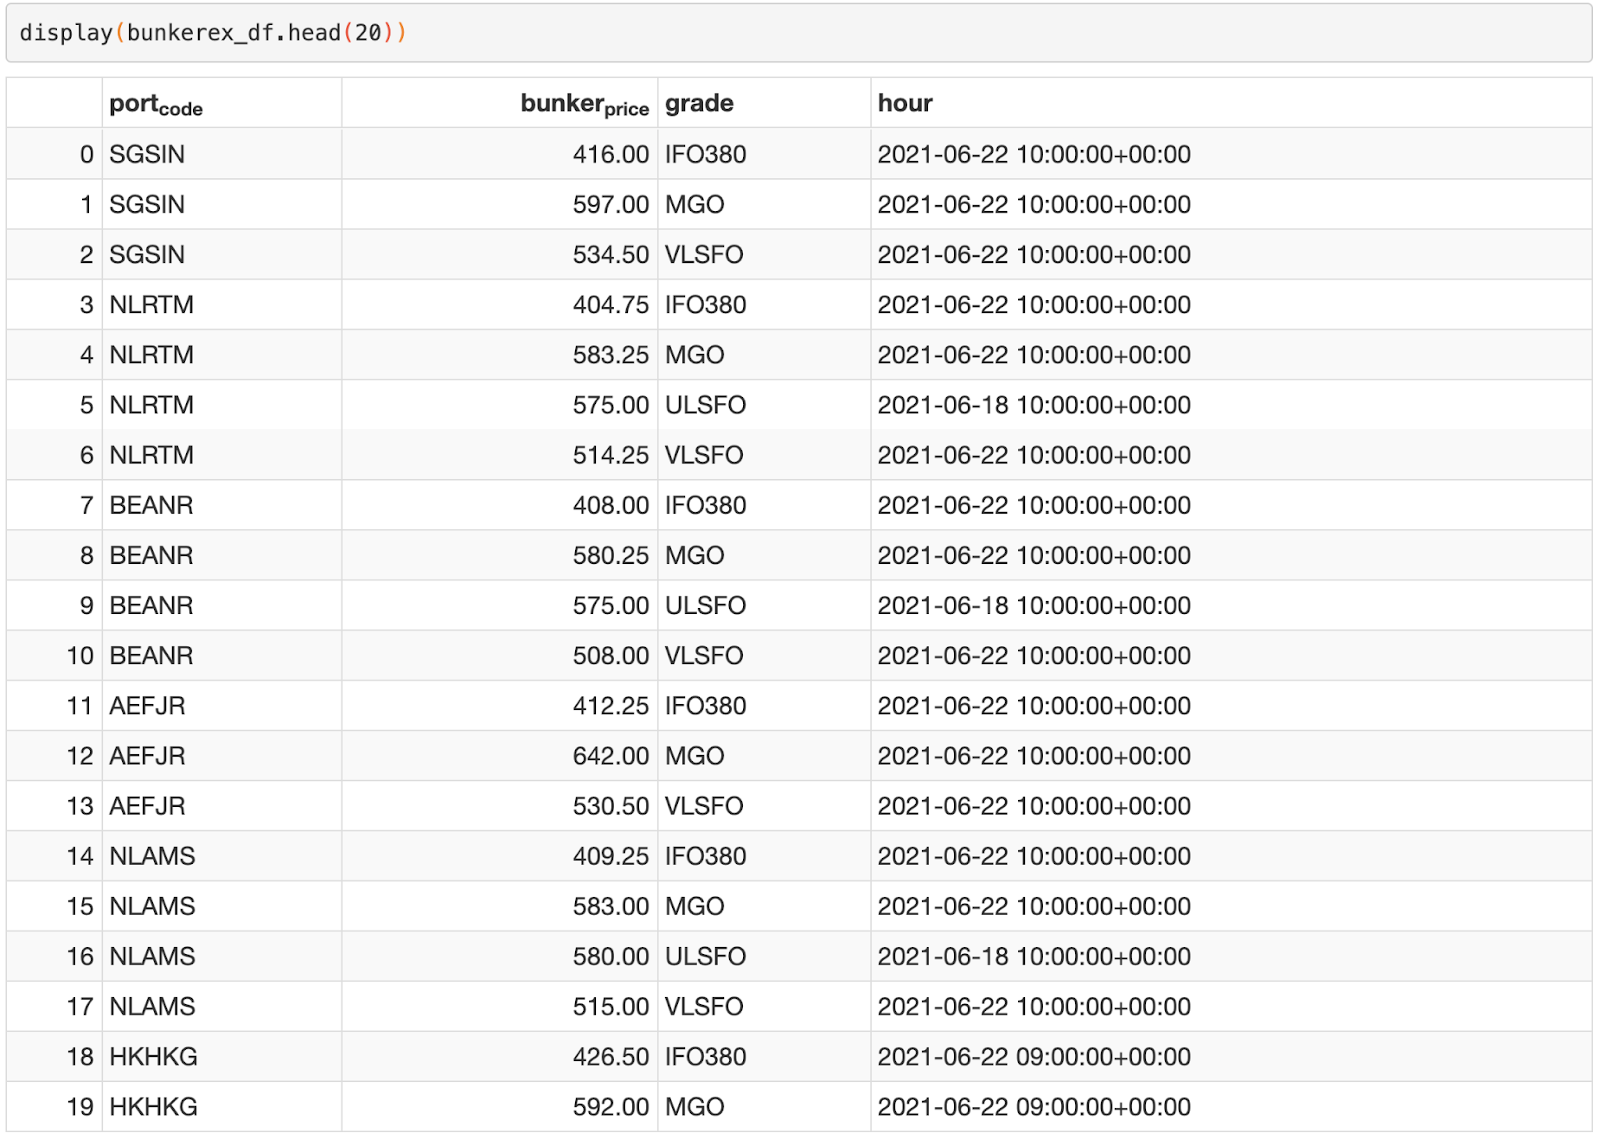1600x1136 pixels.
Task: Click the row index 10
Action: pos(80,655)
